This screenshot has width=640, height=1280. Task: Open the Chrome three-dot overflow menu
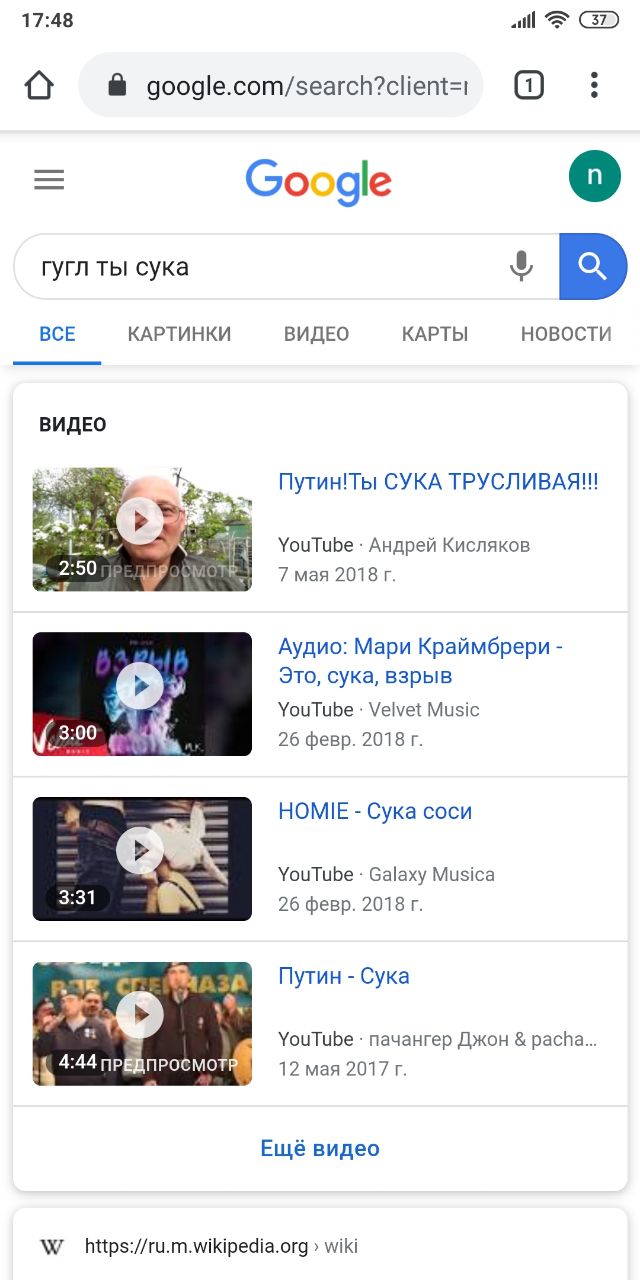pyautogui.click(x=594, y=86)
